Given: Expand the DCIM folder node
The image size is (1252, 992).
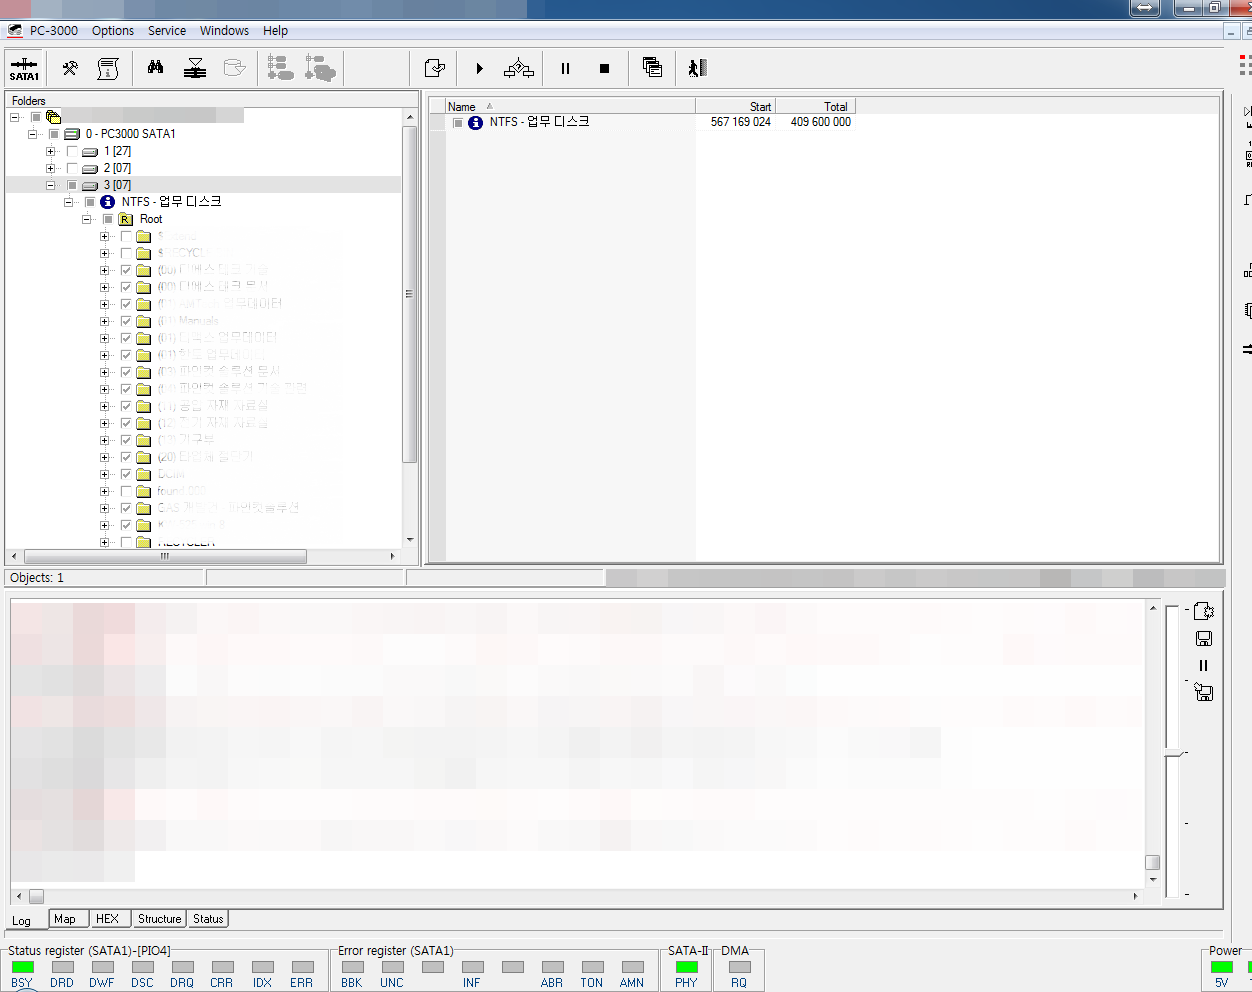Looking at the screenshot, I should tap(104, 474).
